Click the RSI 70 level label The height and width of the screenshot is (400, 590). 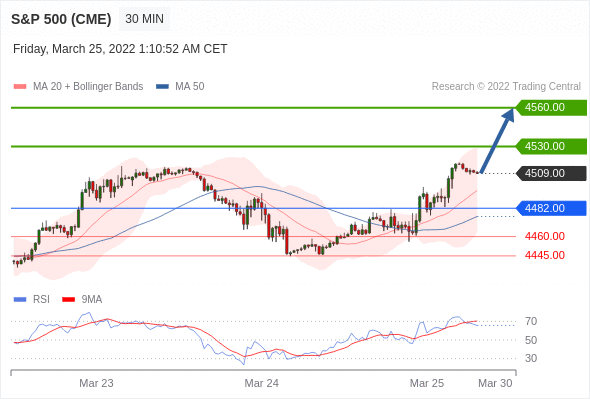(531, 321)
